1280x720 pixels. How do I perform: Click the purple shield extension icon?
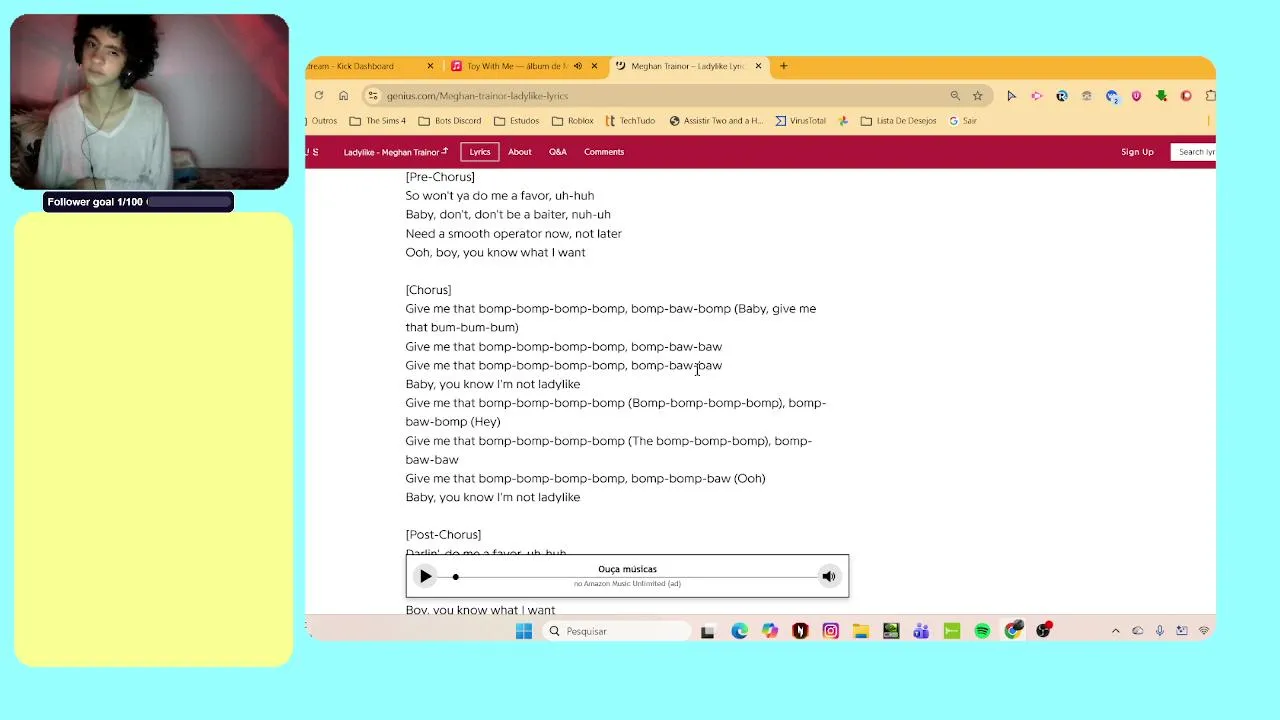coord(1136,96)
